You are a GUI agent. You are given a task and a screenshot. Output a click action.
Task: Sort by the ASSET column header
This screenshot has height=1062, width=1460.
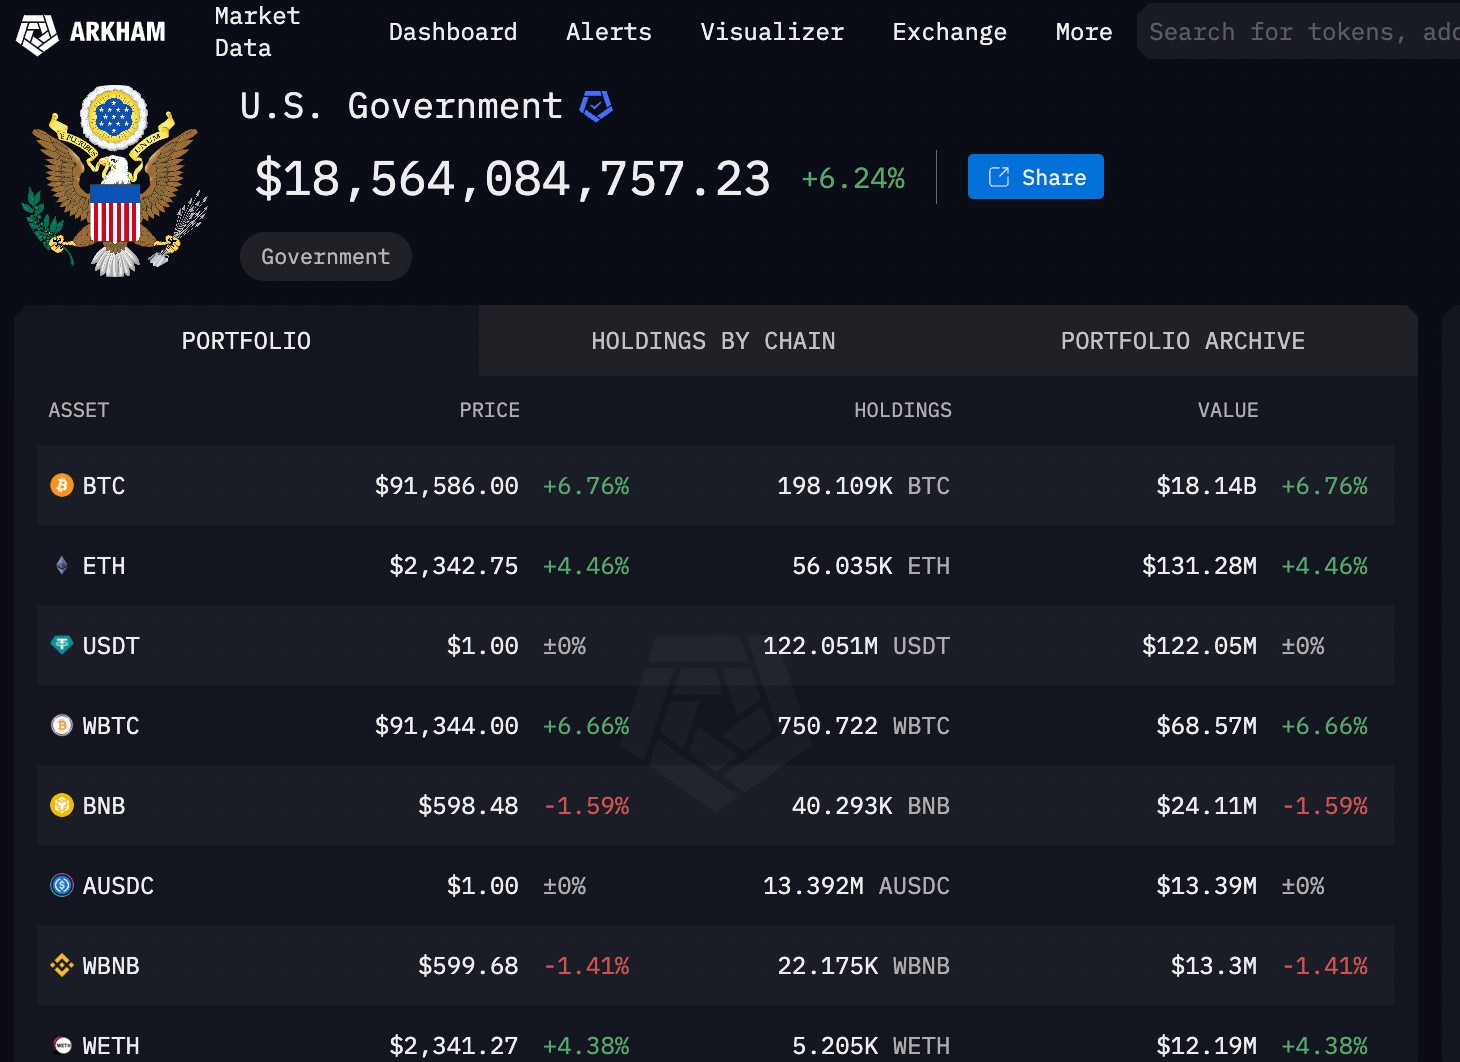coord(79,410)
